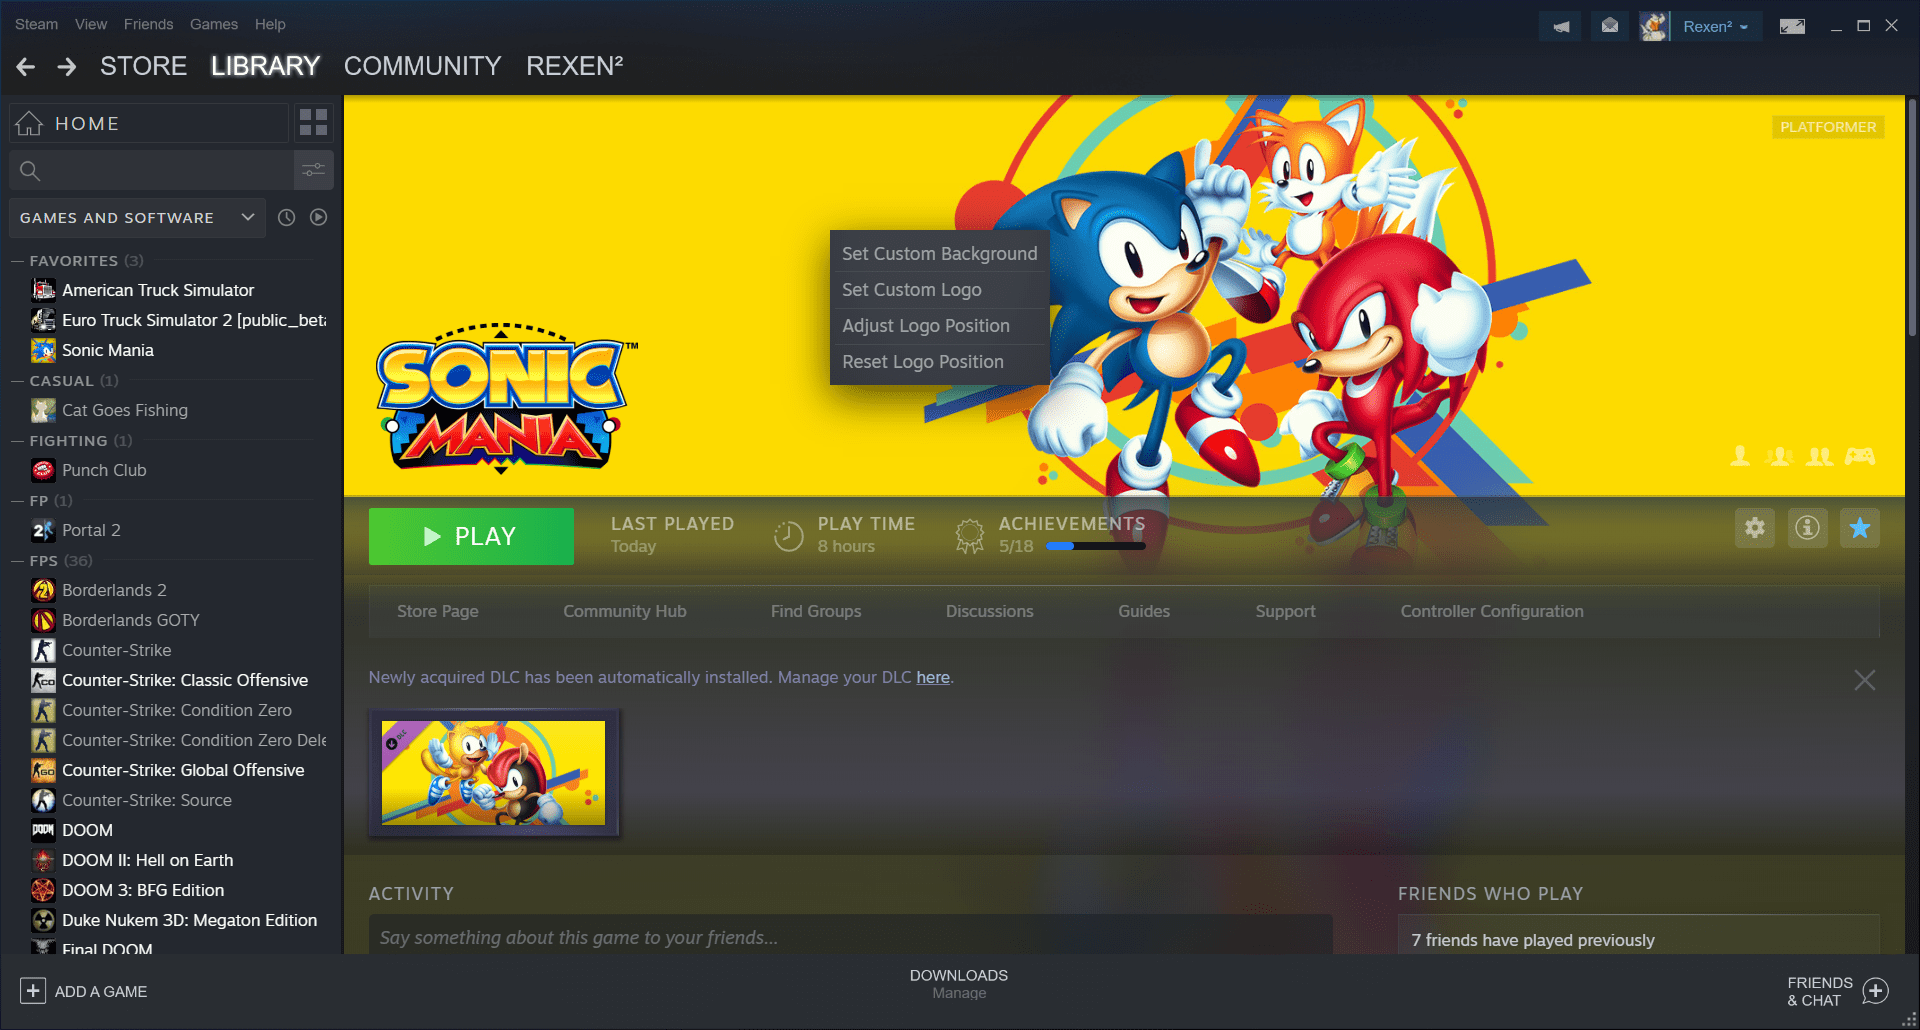Enter Big Picture mode
The image size is (1920, 1030).
tap(1791, 26)
